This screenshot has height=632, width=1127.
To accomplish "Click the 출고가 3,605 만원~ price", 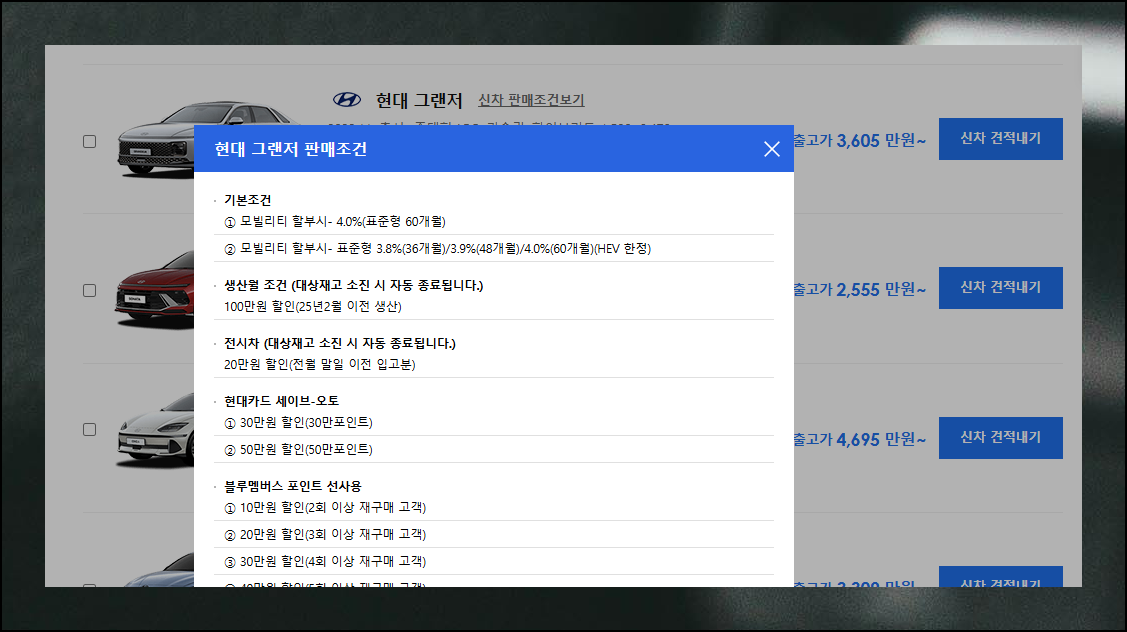I will (860, 140).
